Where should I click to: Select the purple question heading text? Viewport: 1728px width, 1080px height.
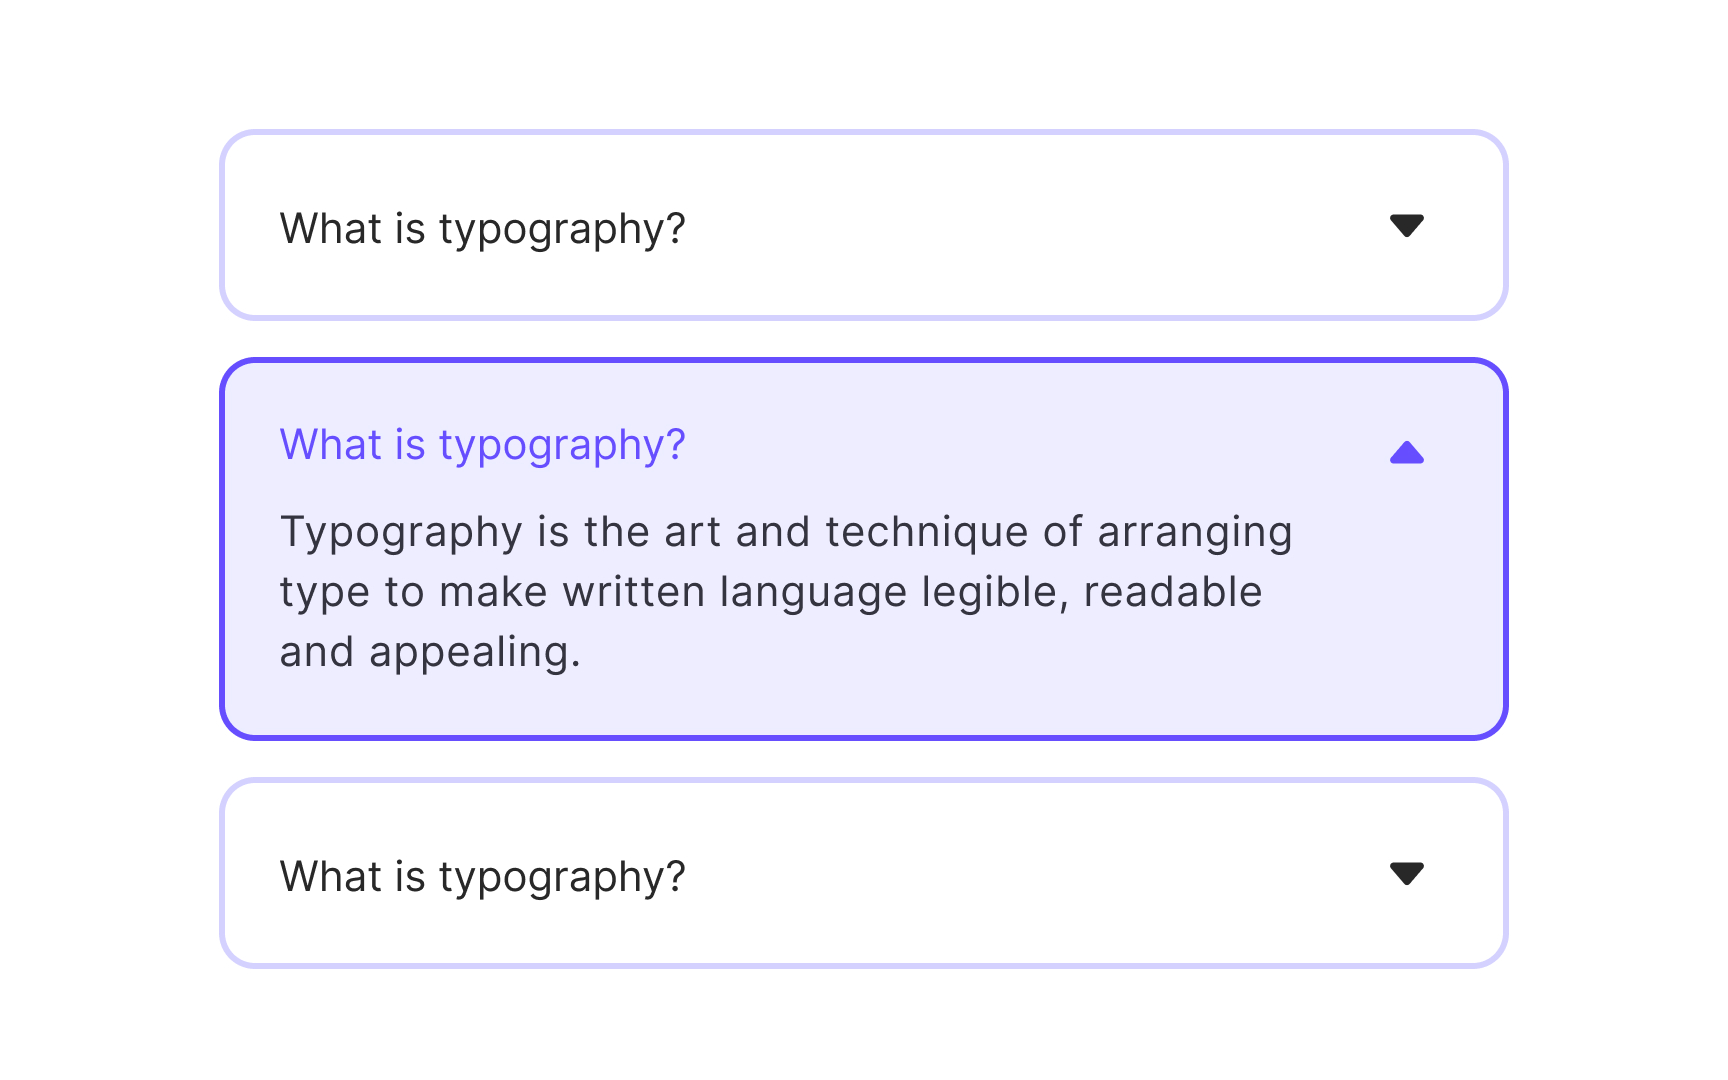pos(482,445)
